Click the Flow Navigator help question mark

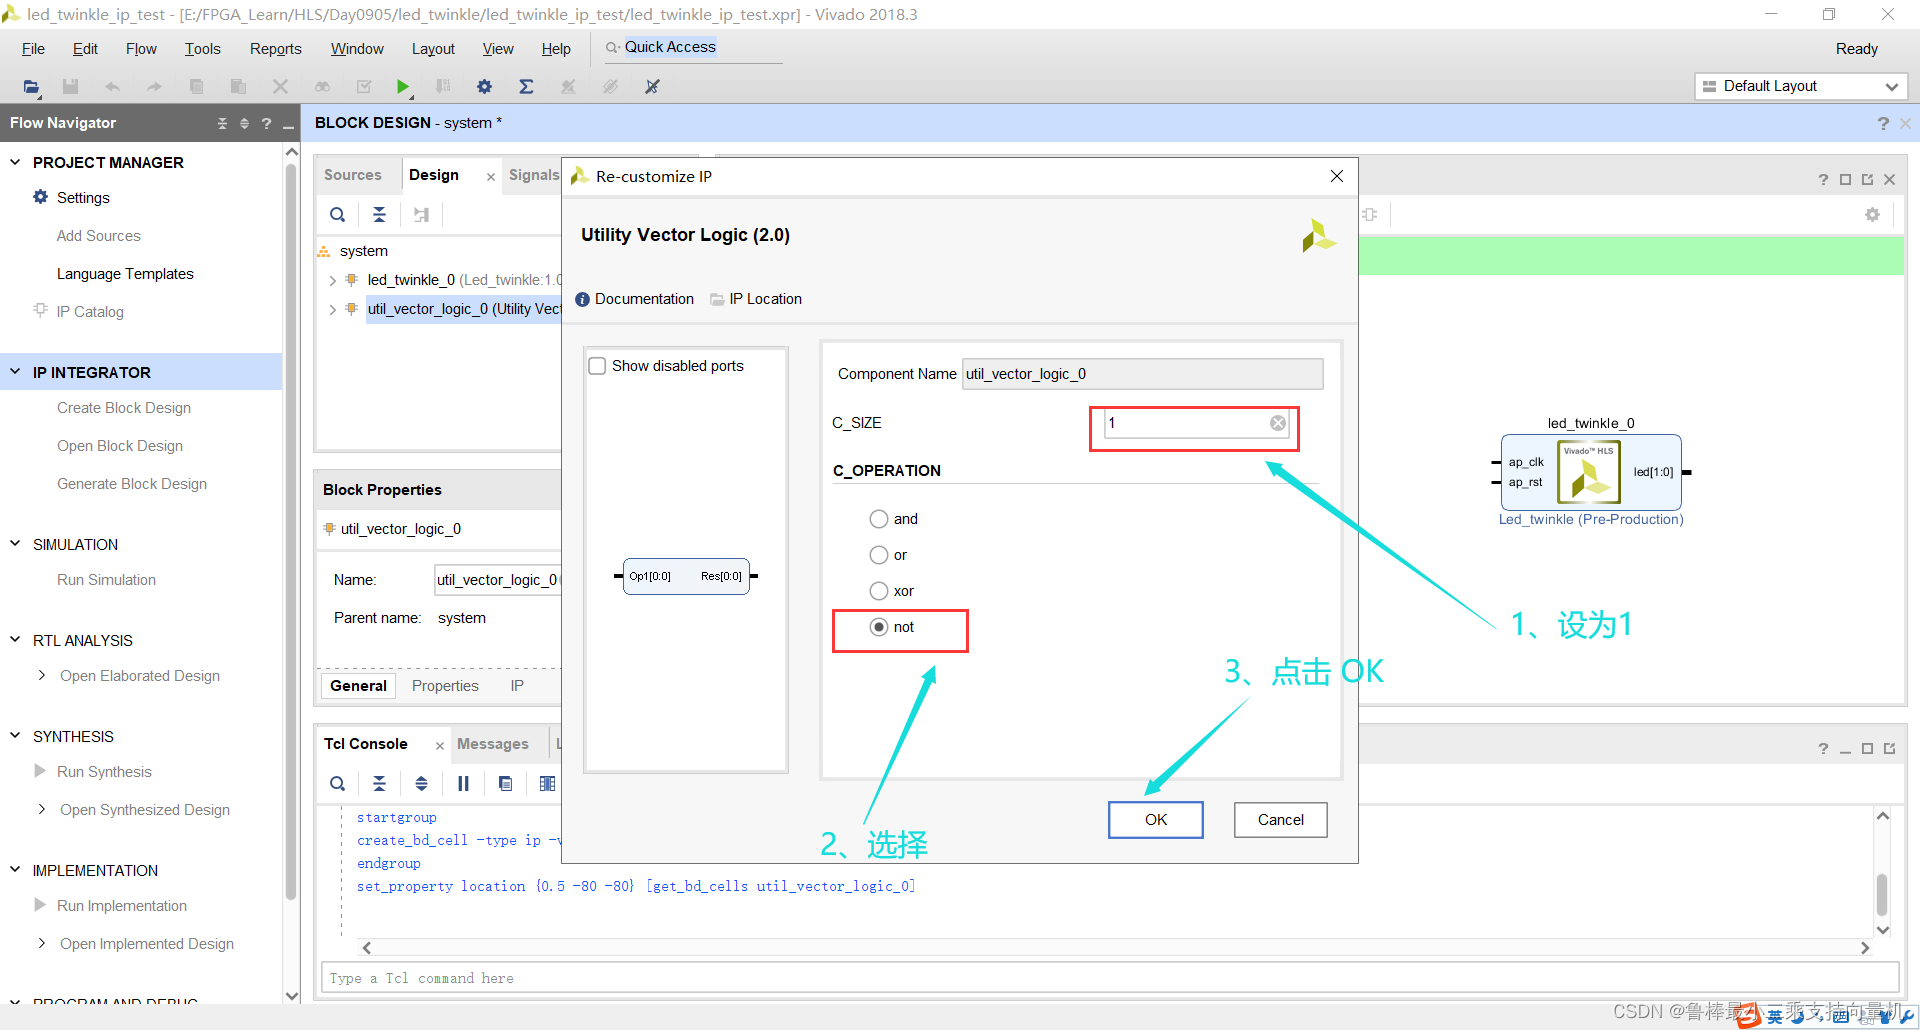coord(266,123)
